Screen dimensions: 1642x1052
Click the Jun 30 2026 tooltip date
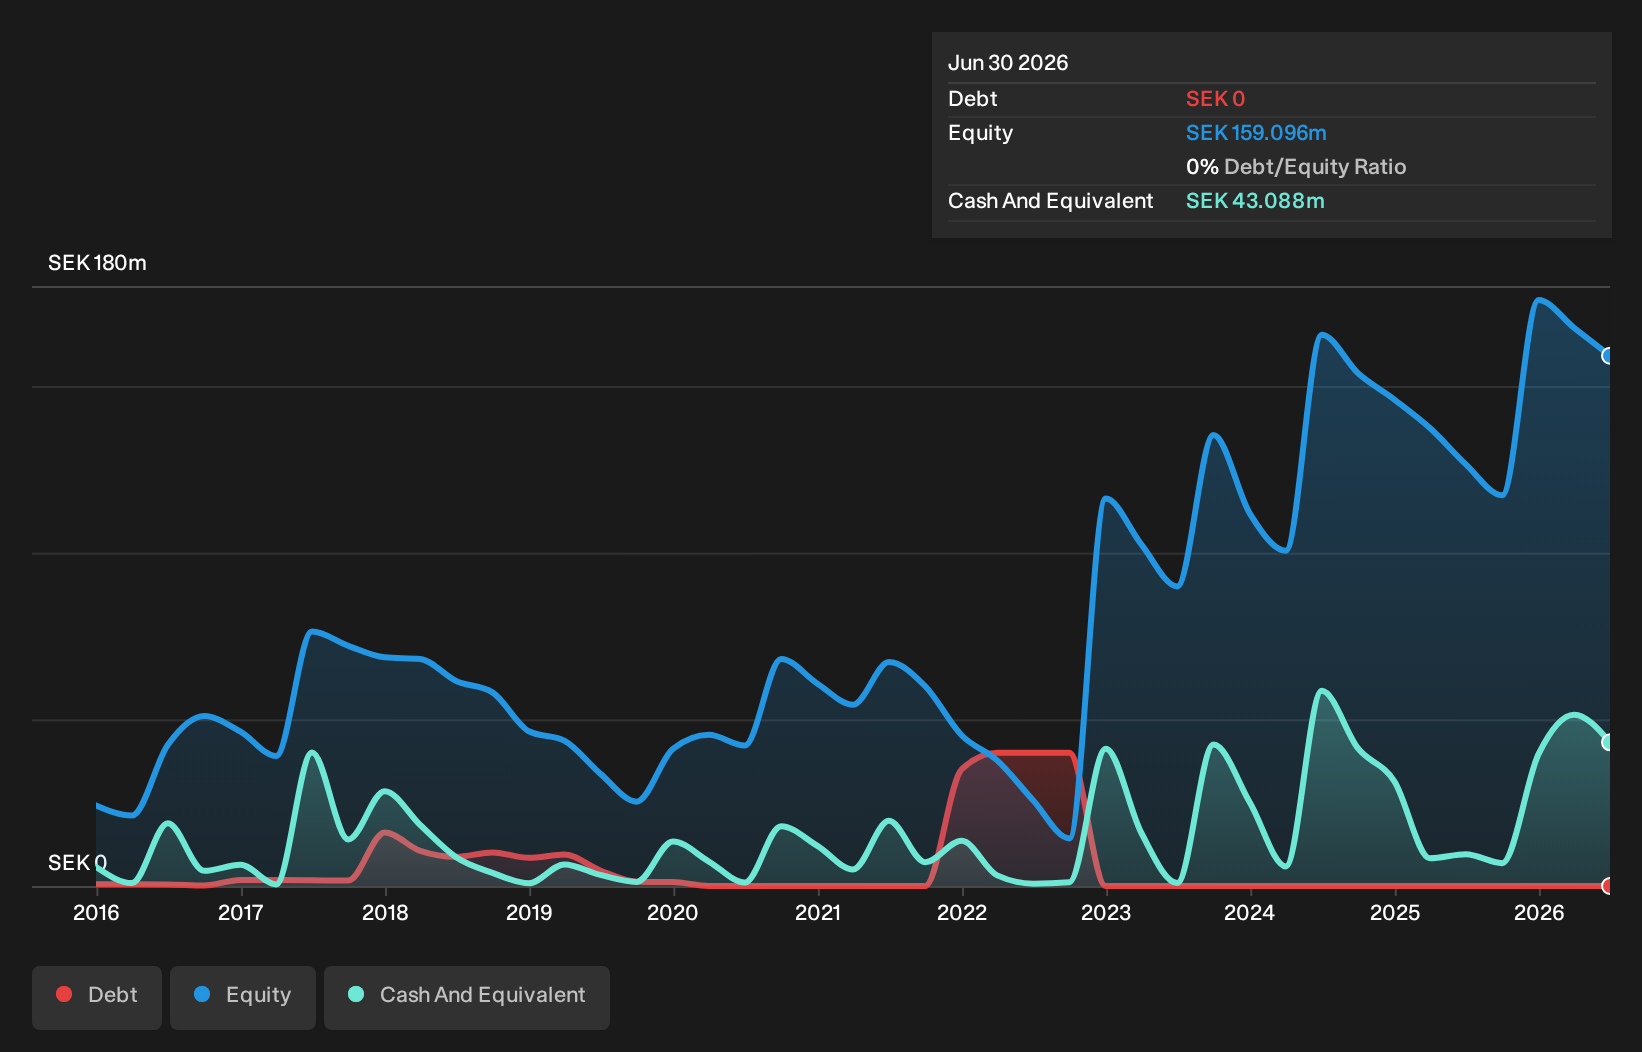[1008, 63]
